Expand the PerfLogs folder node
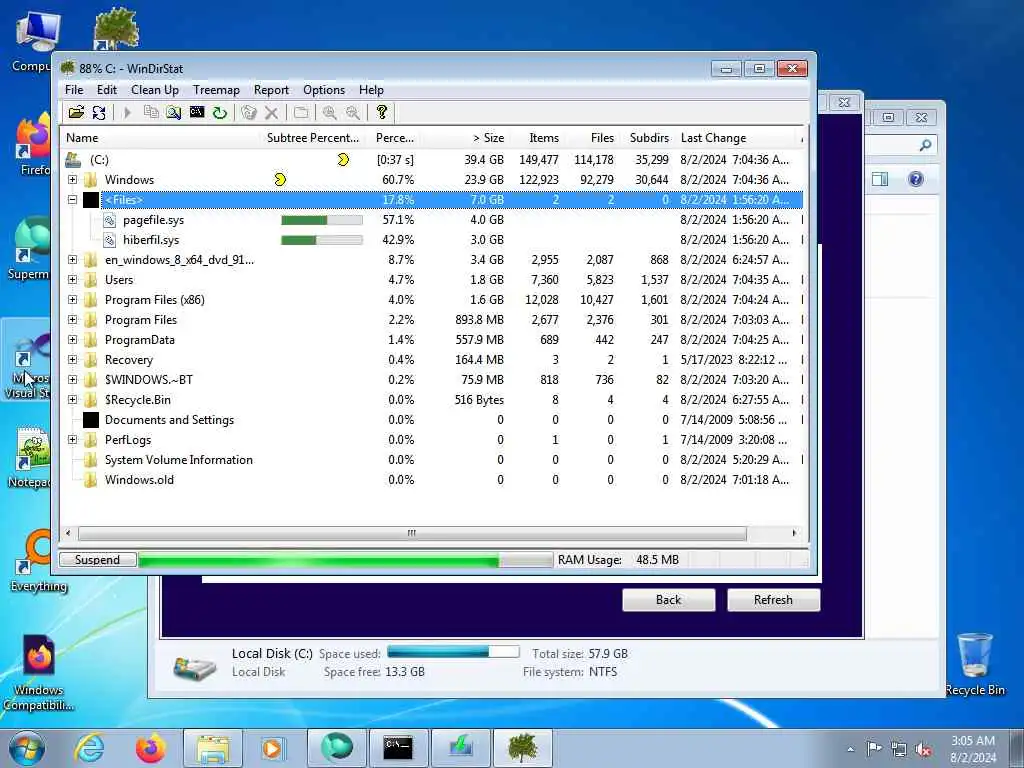Screen dimensions: 1024x768 click(x=72, y=440)
